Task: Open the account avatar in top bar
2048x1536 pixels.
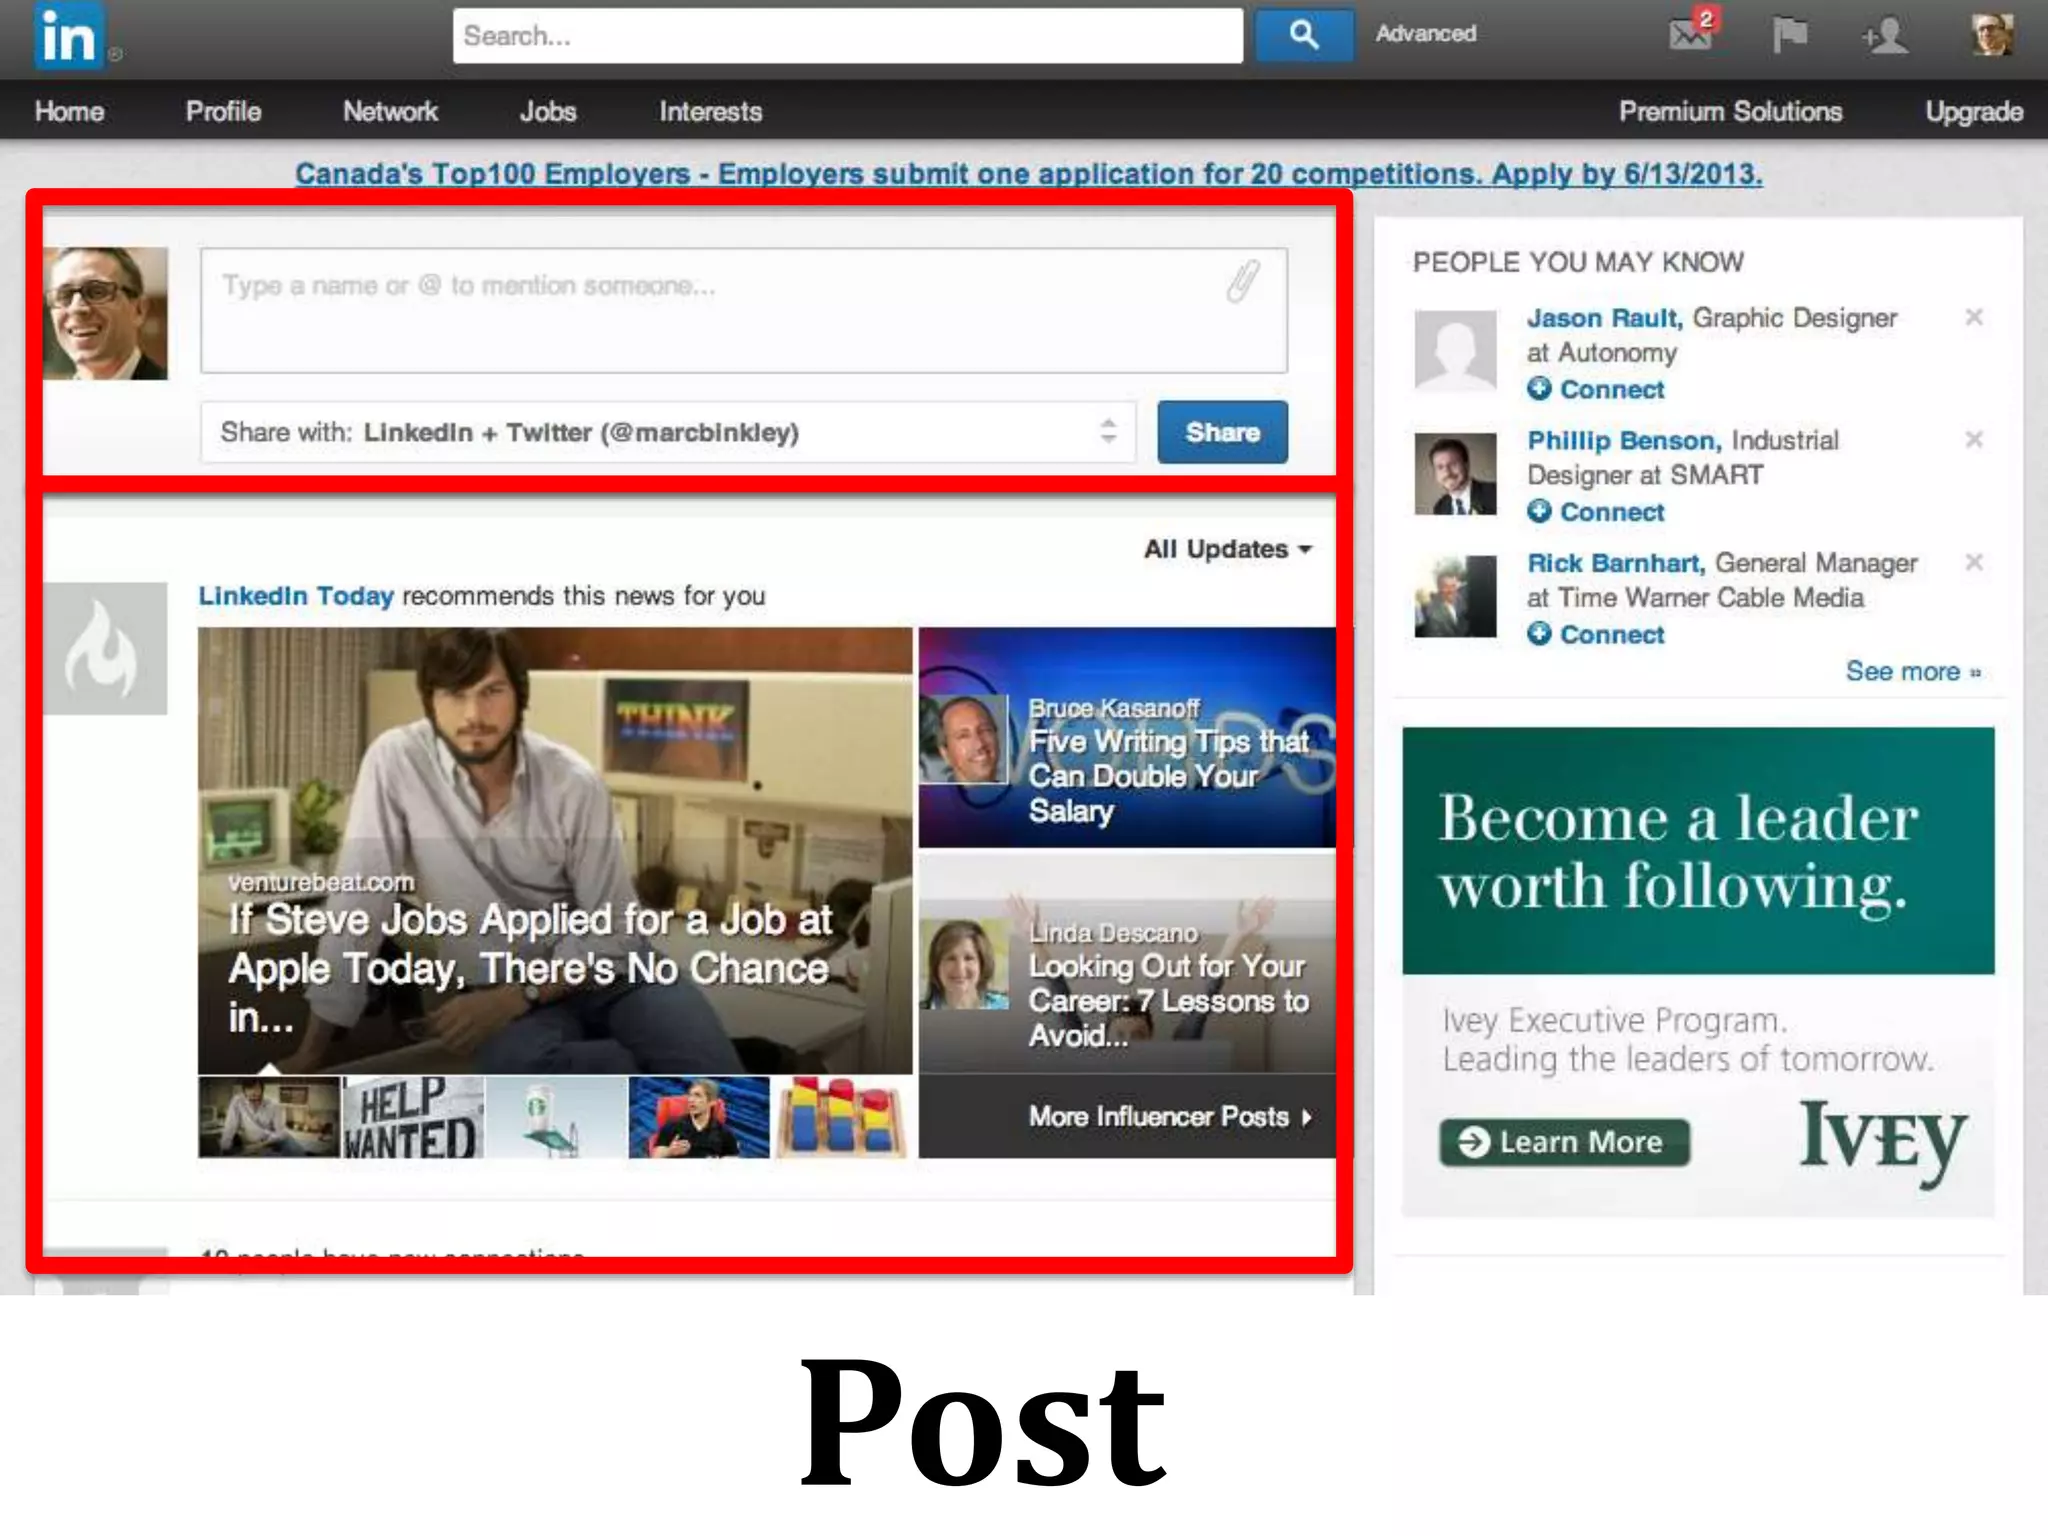Action: coord(1992,35)
